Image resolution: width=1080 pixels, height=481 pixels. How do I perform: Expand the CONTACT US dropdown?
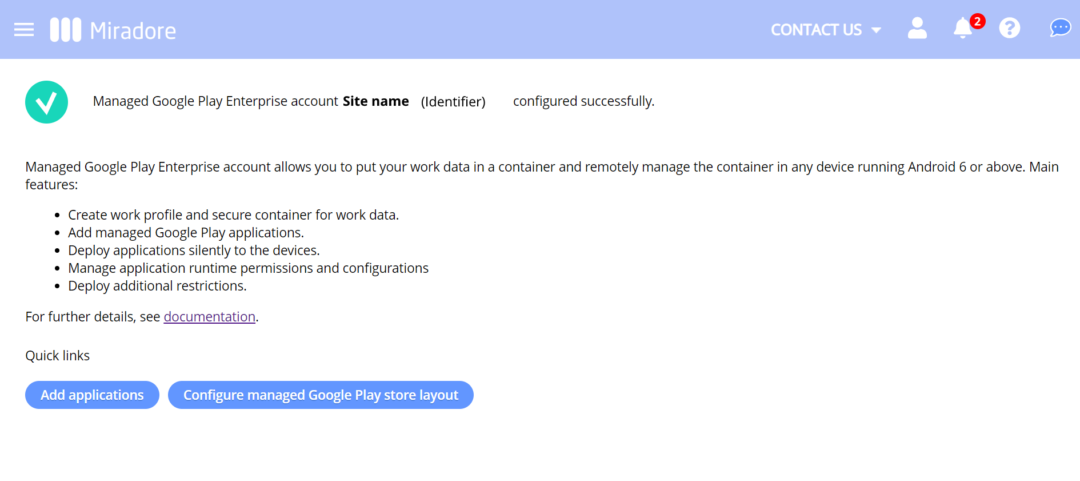point(826,30)
